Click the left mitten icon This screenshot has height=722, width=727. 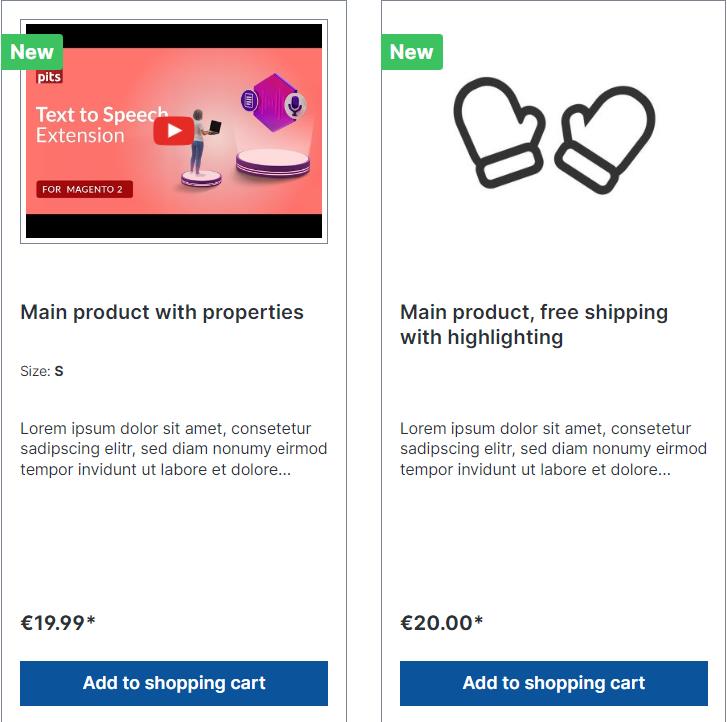point(498,131)
